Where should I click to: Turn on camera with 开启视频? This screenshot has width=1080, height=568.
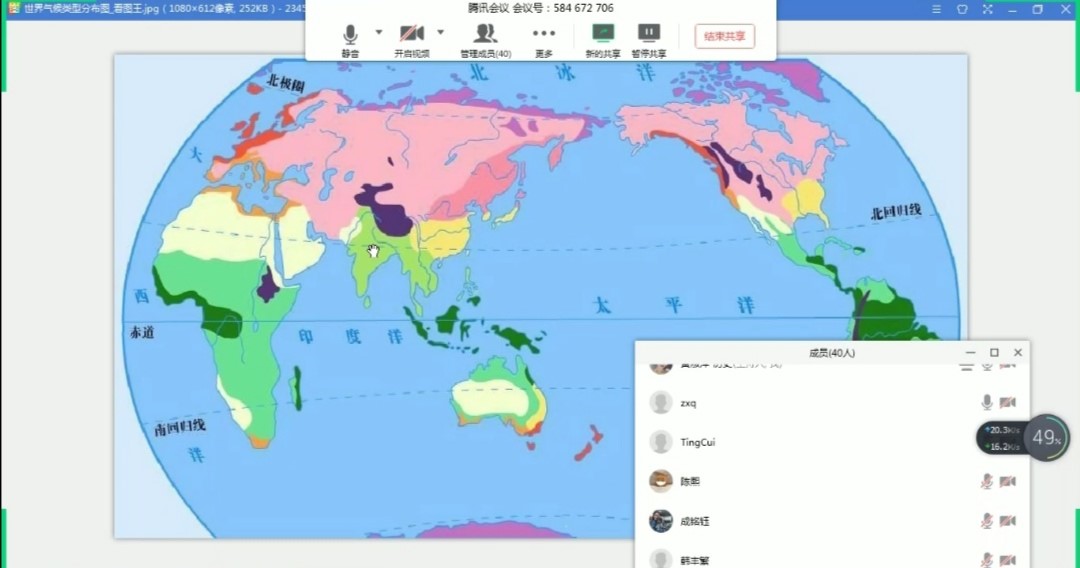coord(411,35)
